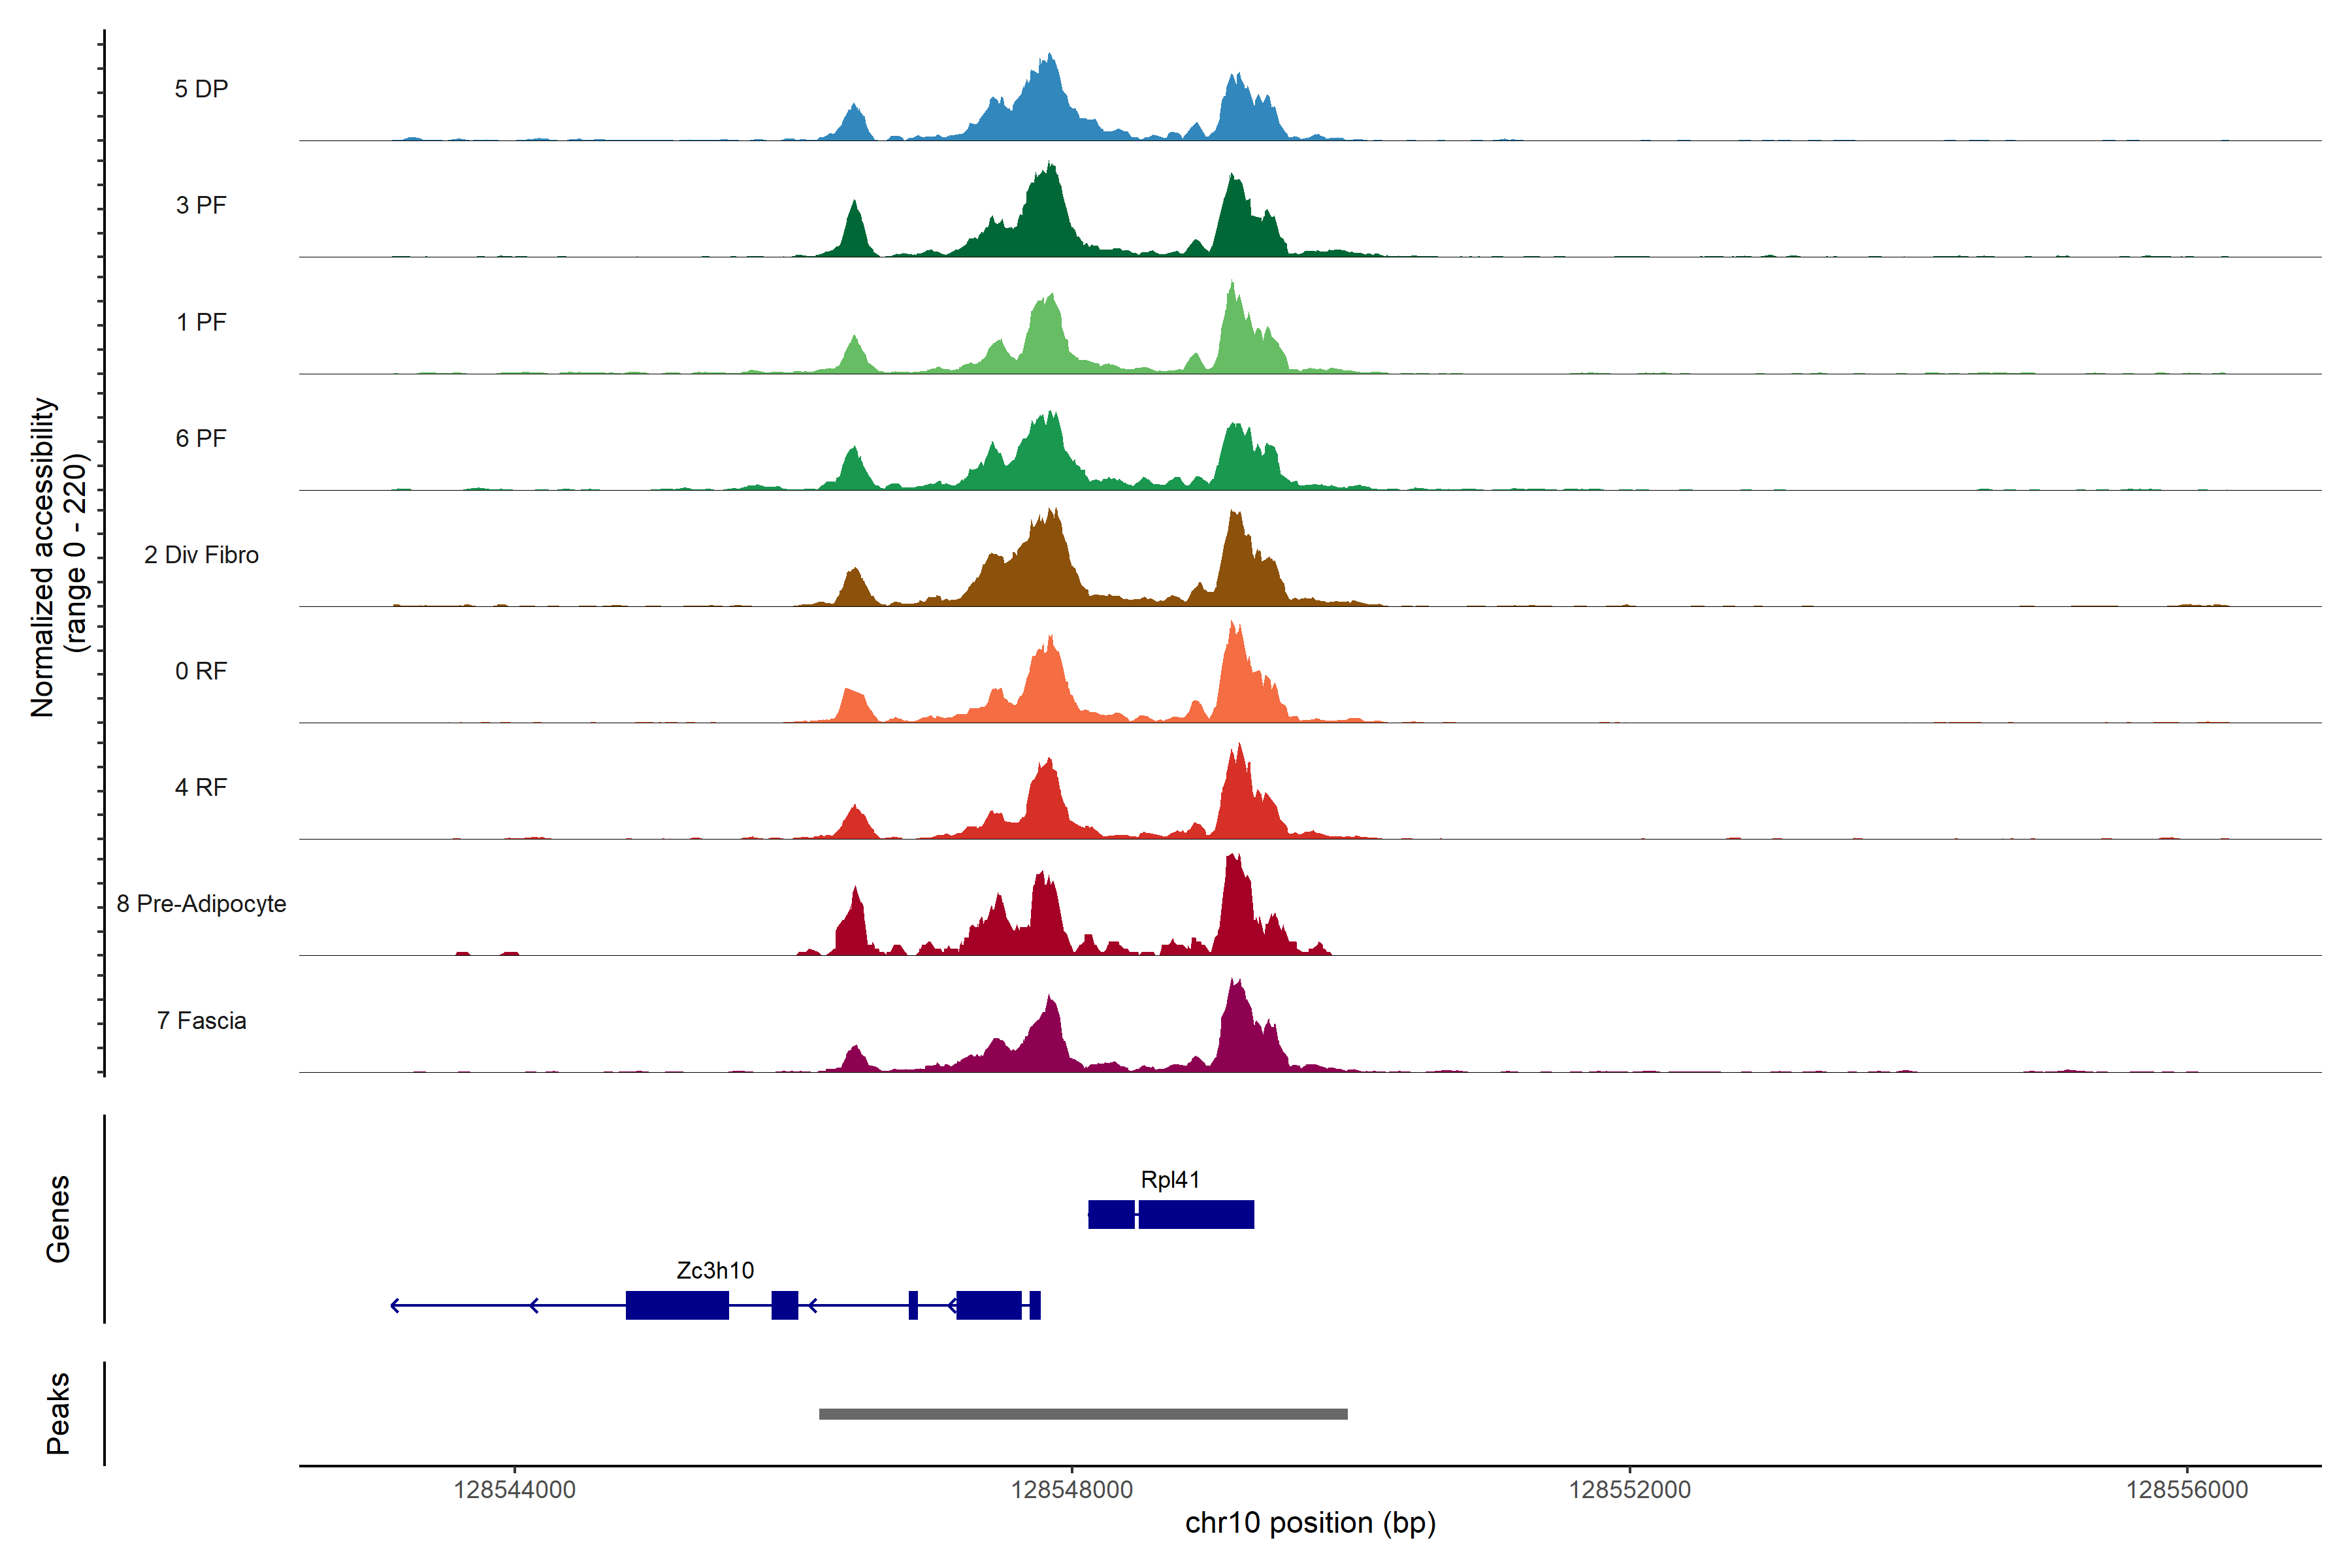The width and height of the screenshot is (2352, 1568).
Task: Click the 0 RF track label
Action: pyautogui.click(x=201, y=671)
